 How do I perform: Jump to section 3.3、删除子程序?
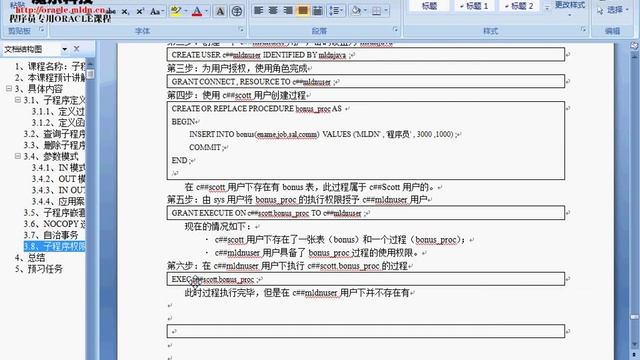pyautogui.click(x=54, y=145)
